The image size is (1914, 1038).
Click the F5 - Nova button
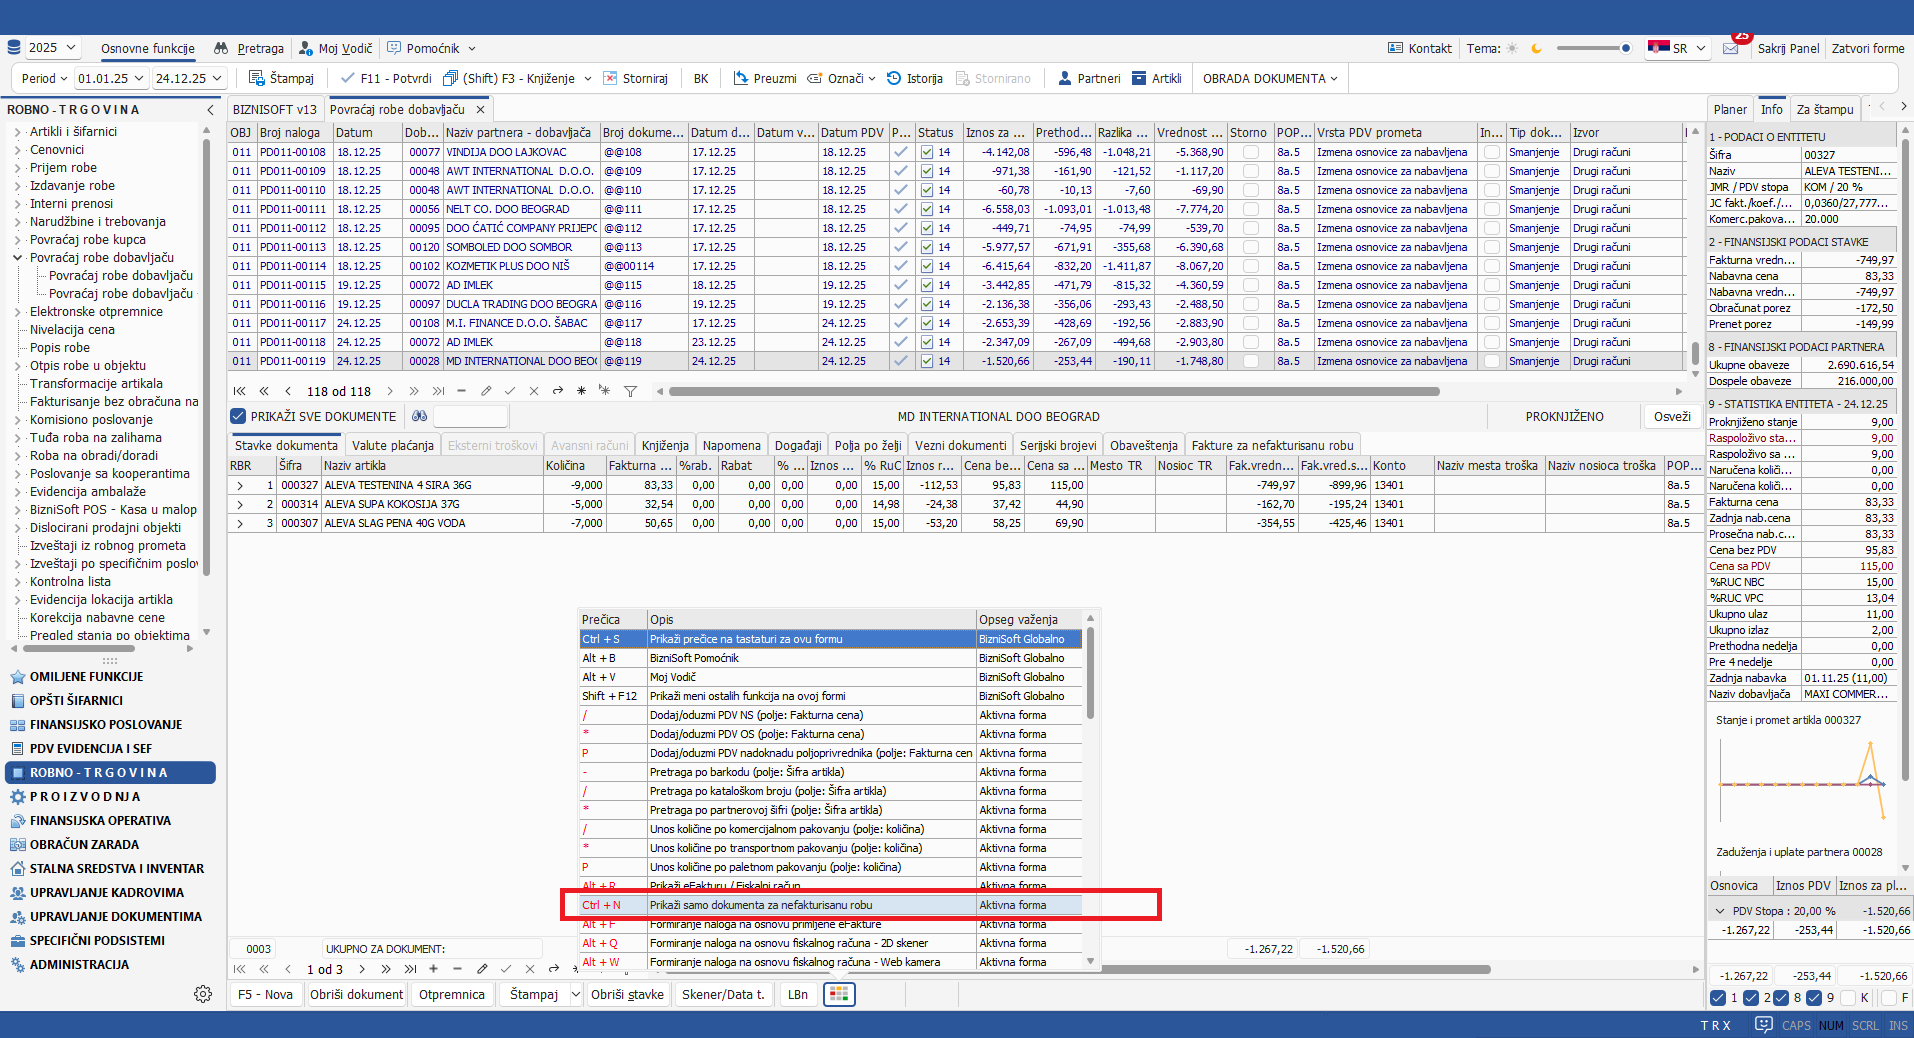pyautogui.click(x=265, y=994)
